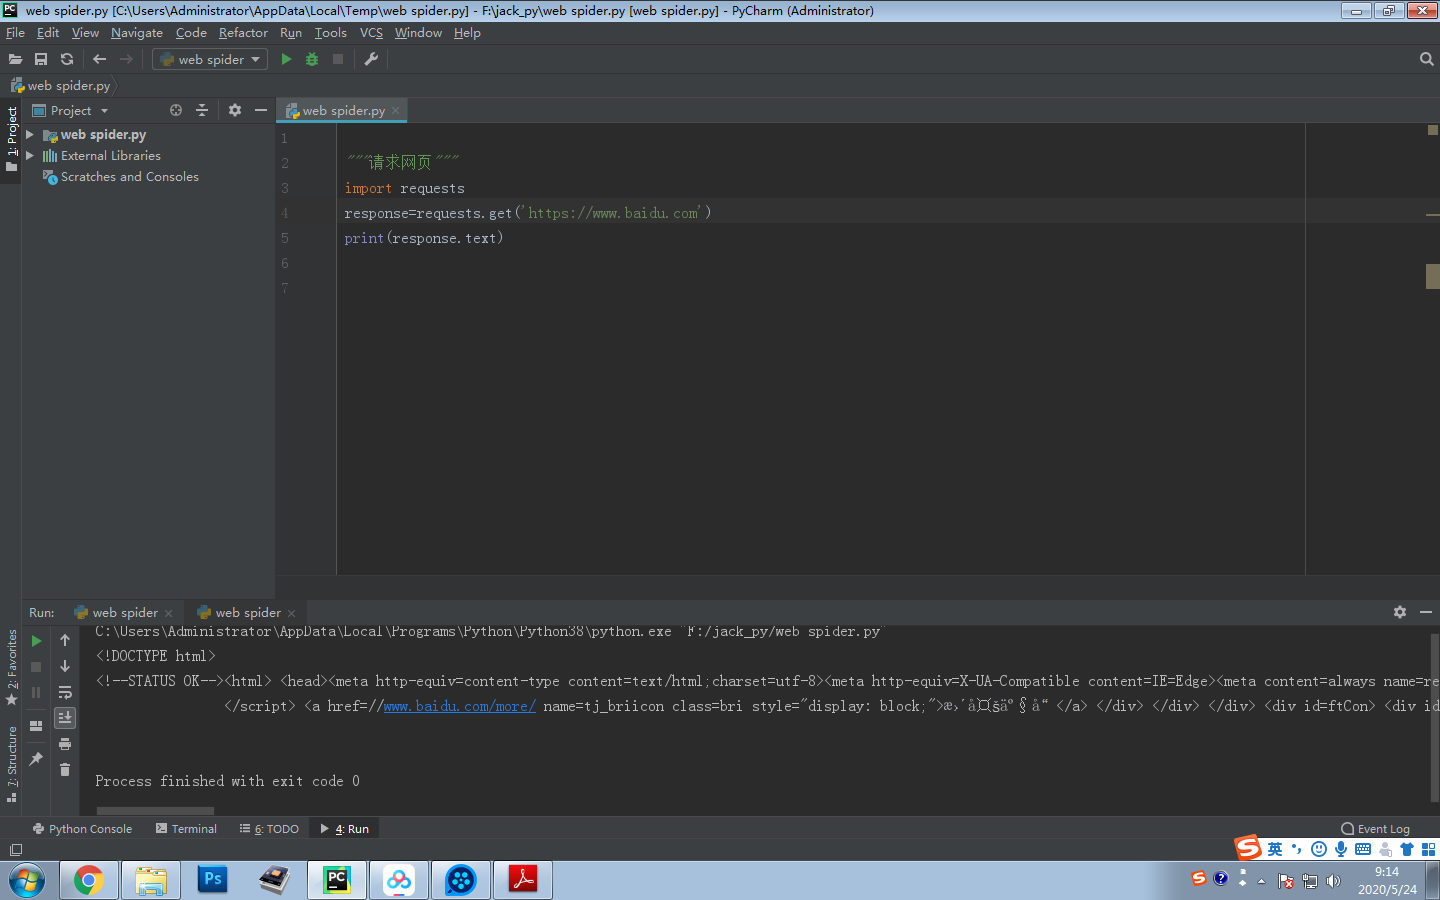Viewport: 1440px width, 900px height.
Task: Close the first 'web spider' Run tab
Action: point(169,614)
